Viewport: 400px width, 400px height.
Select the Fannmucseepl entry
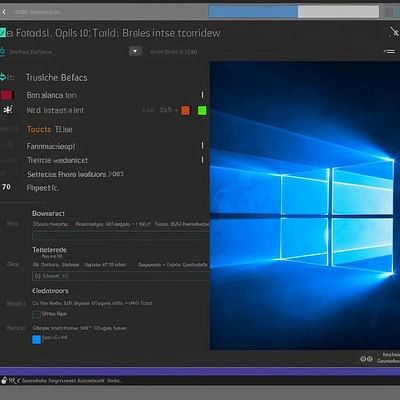pyautogui.click(x=51, y=146)
